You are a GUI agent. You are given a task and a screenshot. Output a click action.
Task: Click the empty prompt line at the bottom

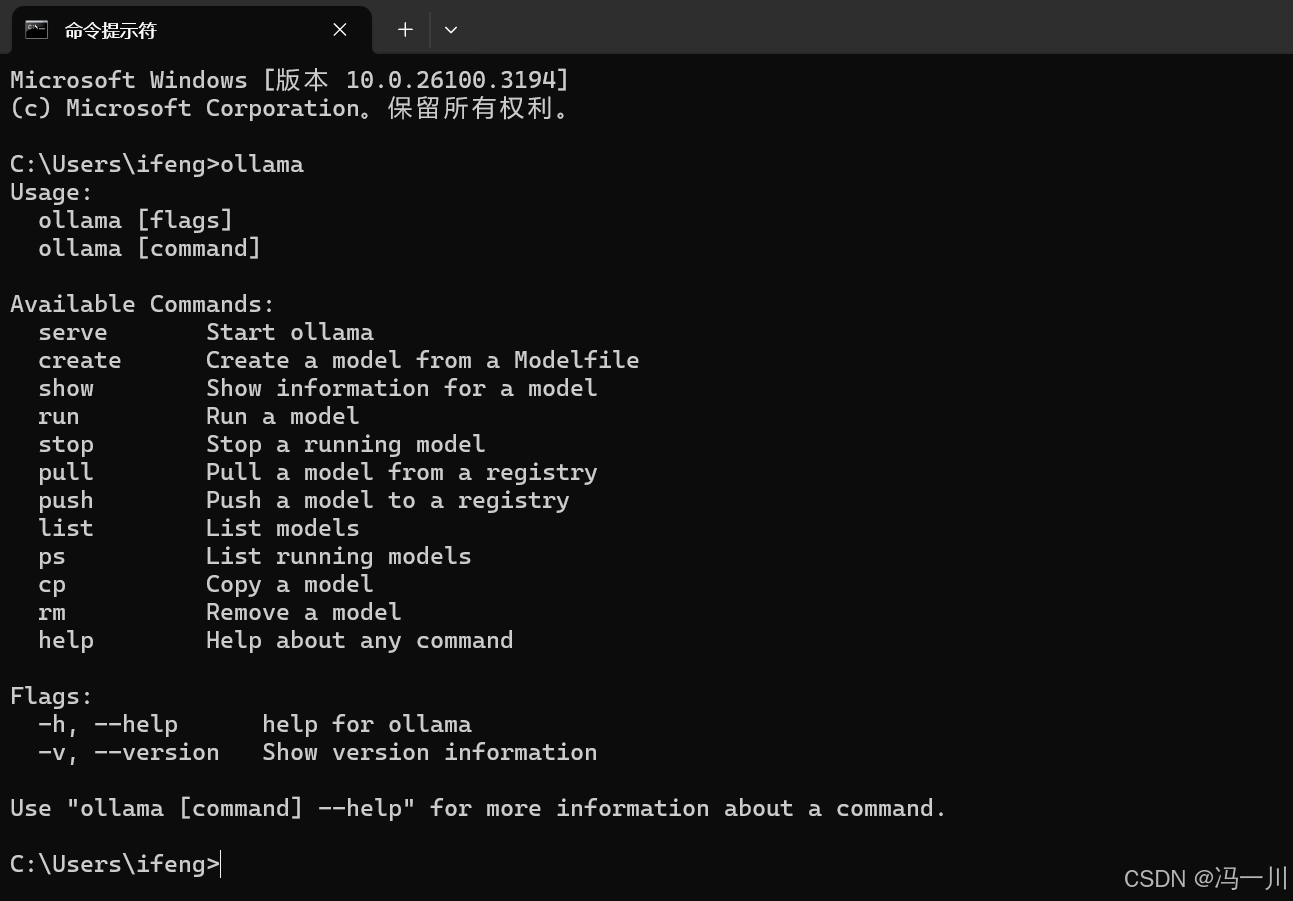click(x=646, y=864)
